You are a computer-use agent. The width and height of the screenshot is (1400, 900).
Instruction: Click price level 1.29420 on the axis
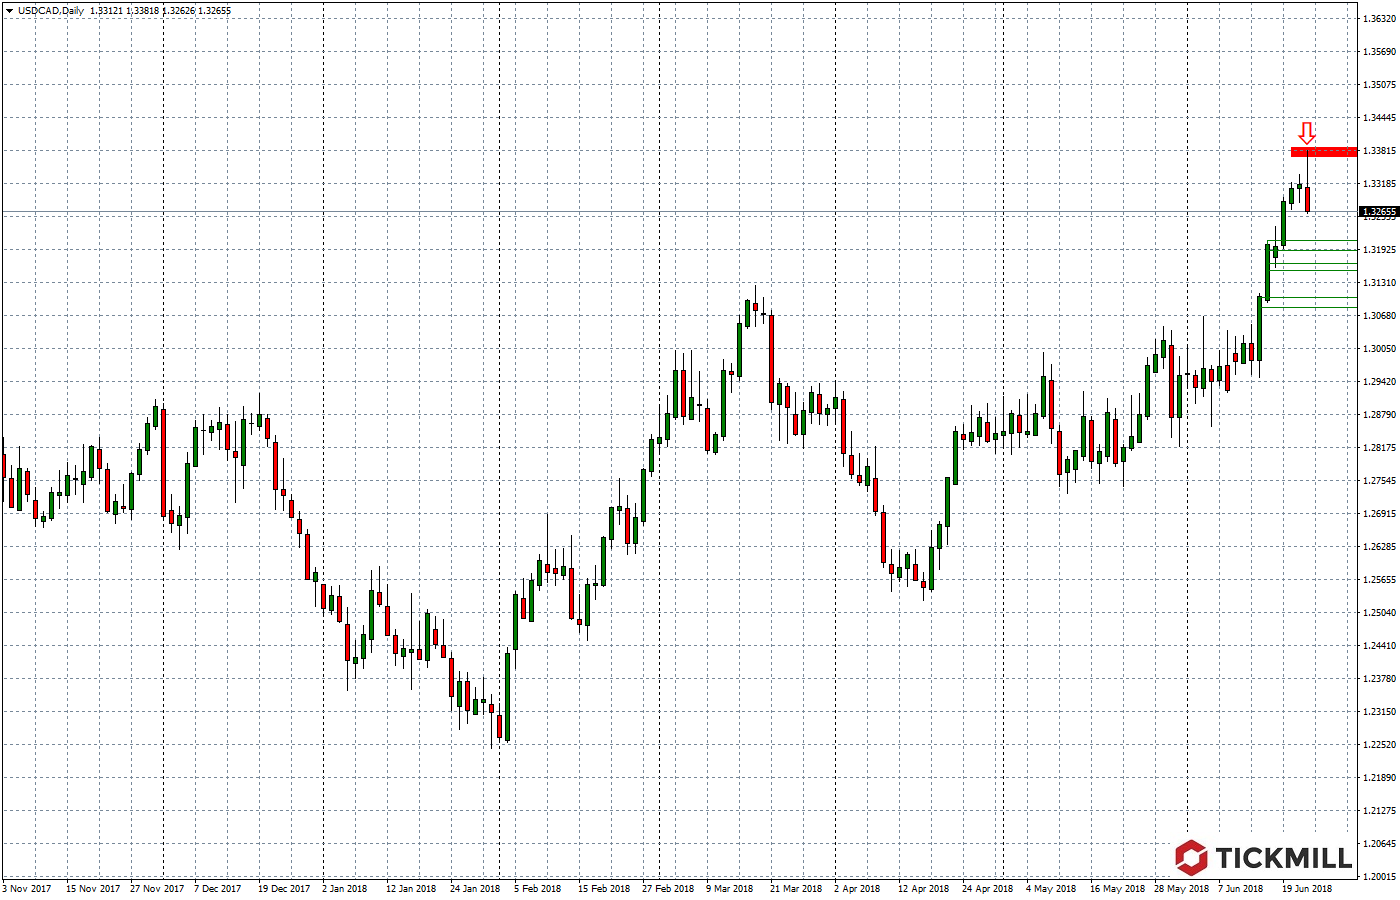tap(1380, 382)
